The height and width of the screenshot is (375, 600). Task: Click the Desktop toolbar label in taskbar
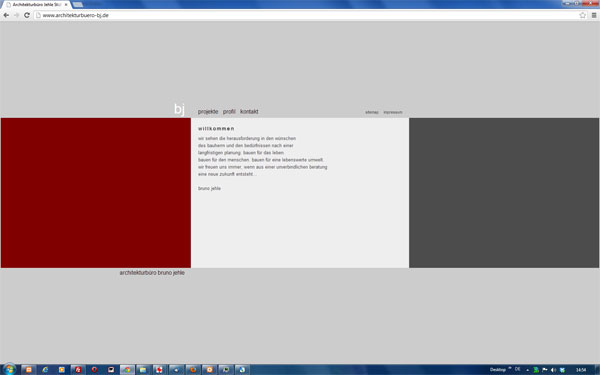498,370
